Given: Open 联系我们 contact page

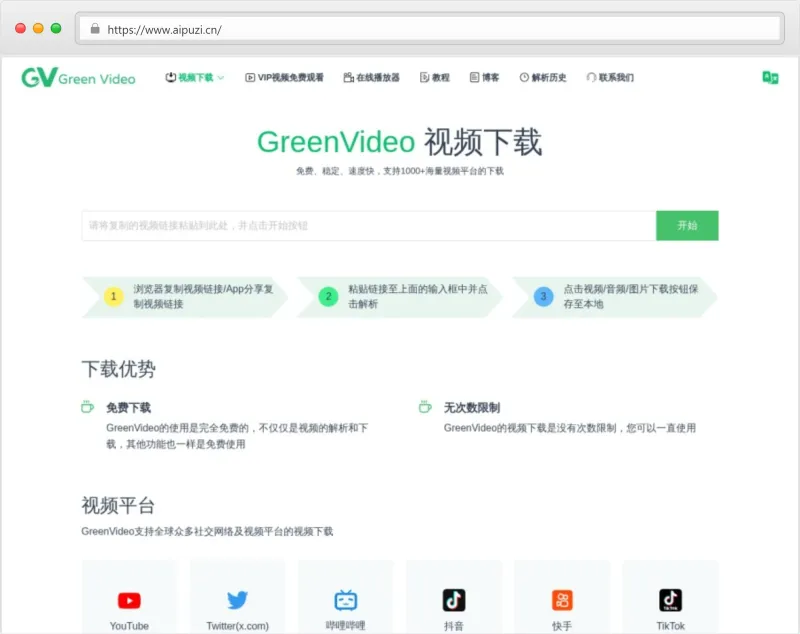Looking at the screenshot, I should [610, 78].
